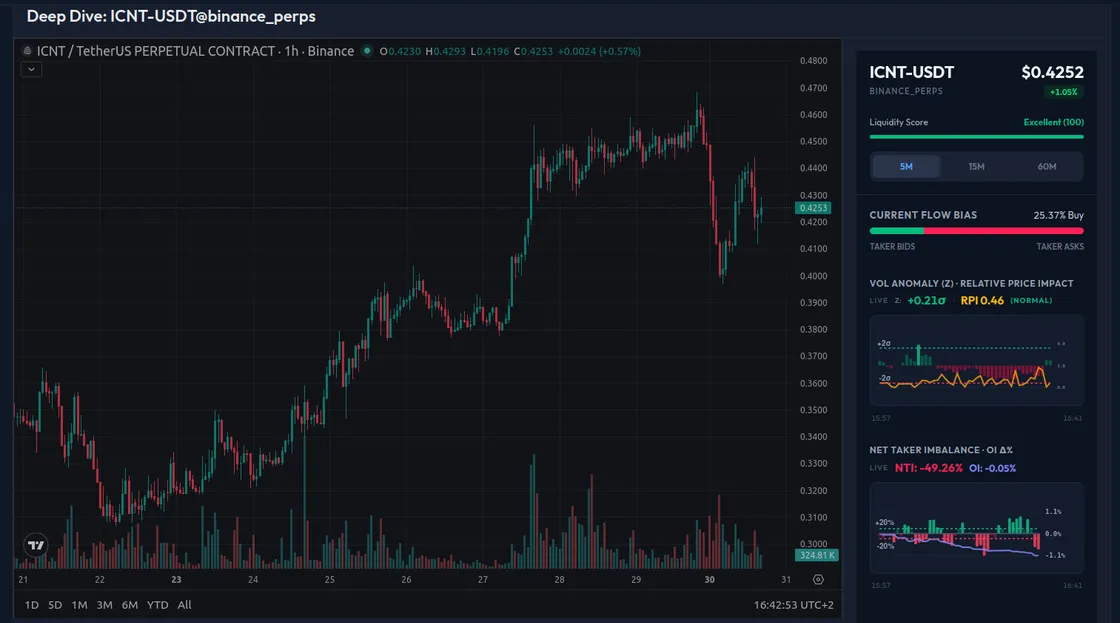Collapse the ICNT / TetherUS legend details

tap(31, 69)
